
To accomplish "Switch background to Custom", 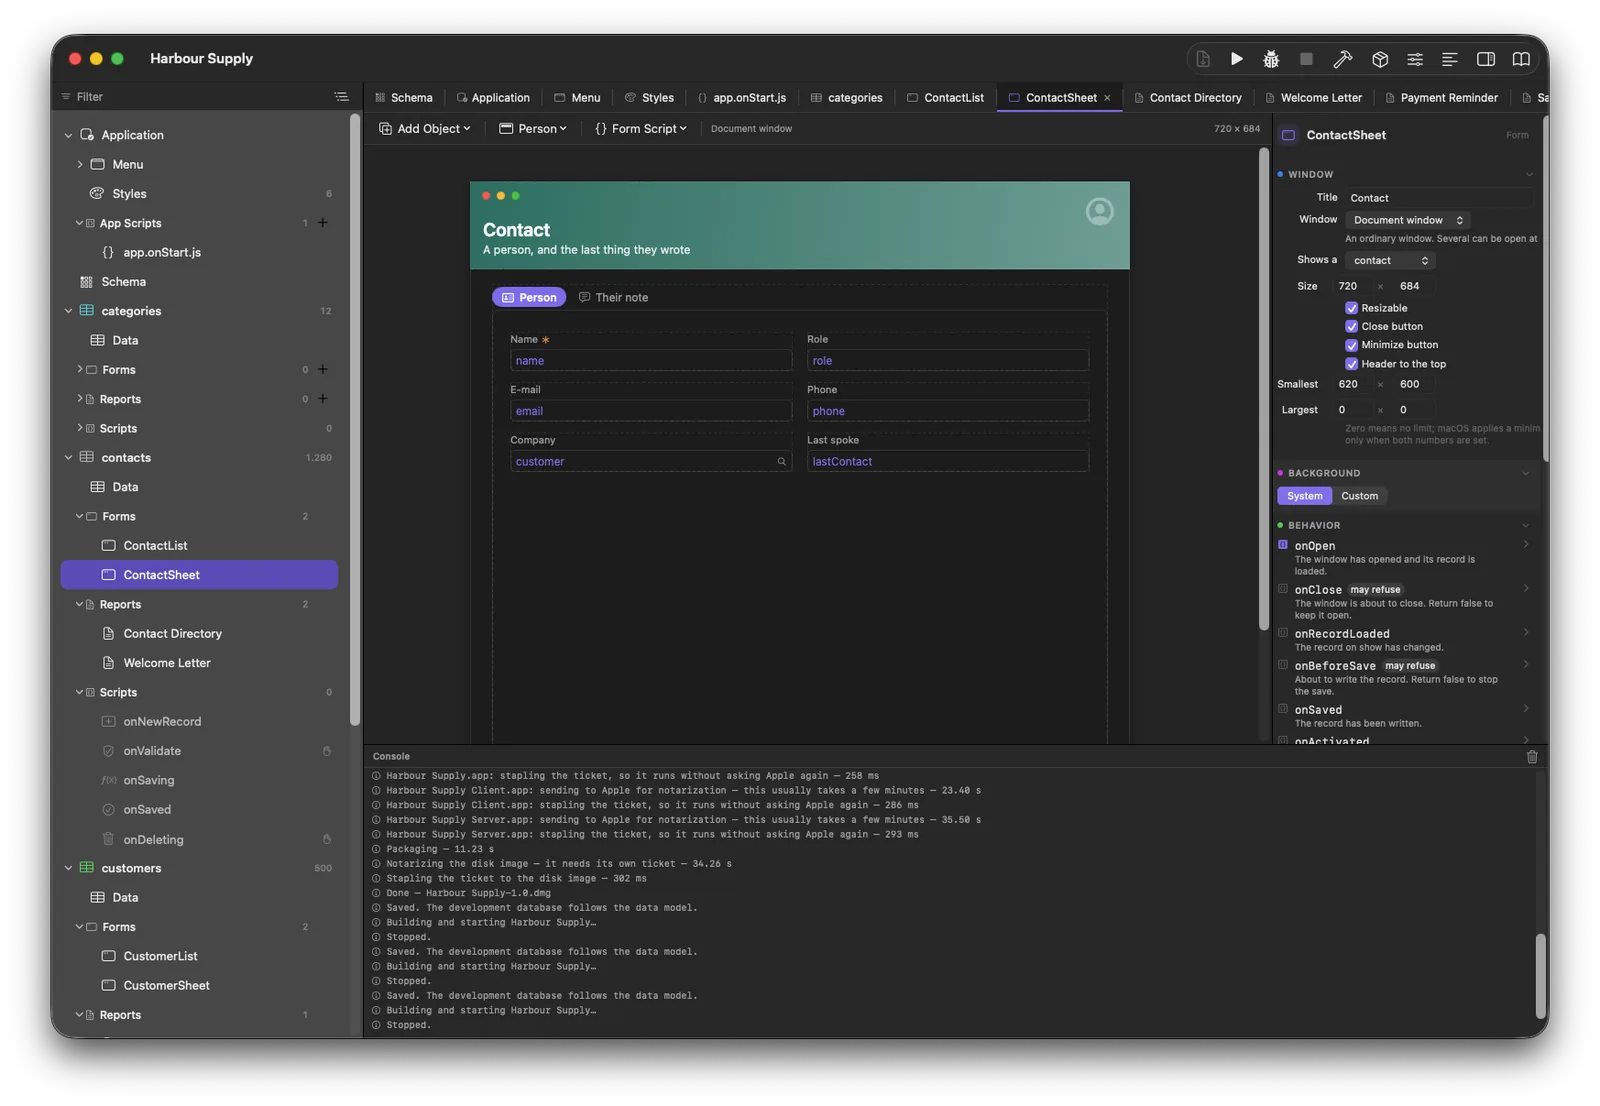I will [1359, 496].
